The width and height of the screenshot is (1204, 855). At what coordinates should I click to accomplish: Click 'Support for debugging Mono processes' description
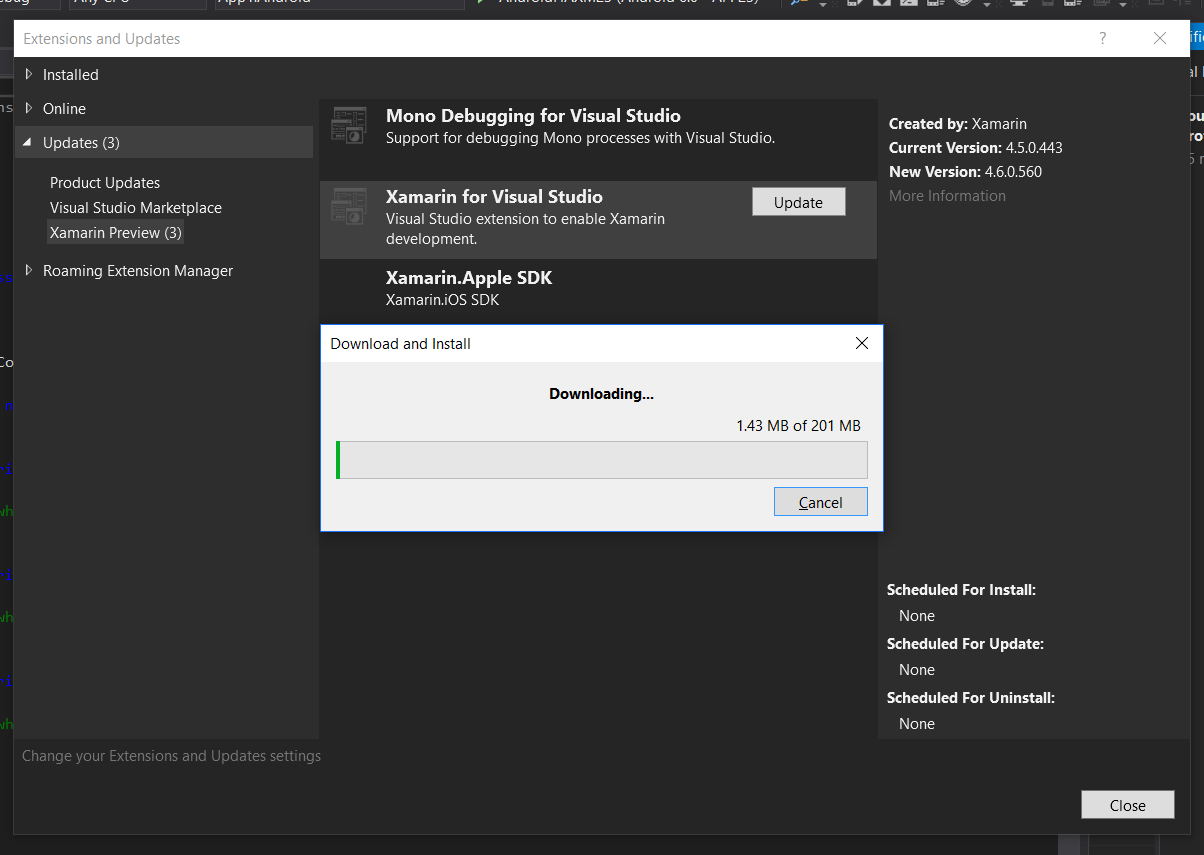[580, 138]
